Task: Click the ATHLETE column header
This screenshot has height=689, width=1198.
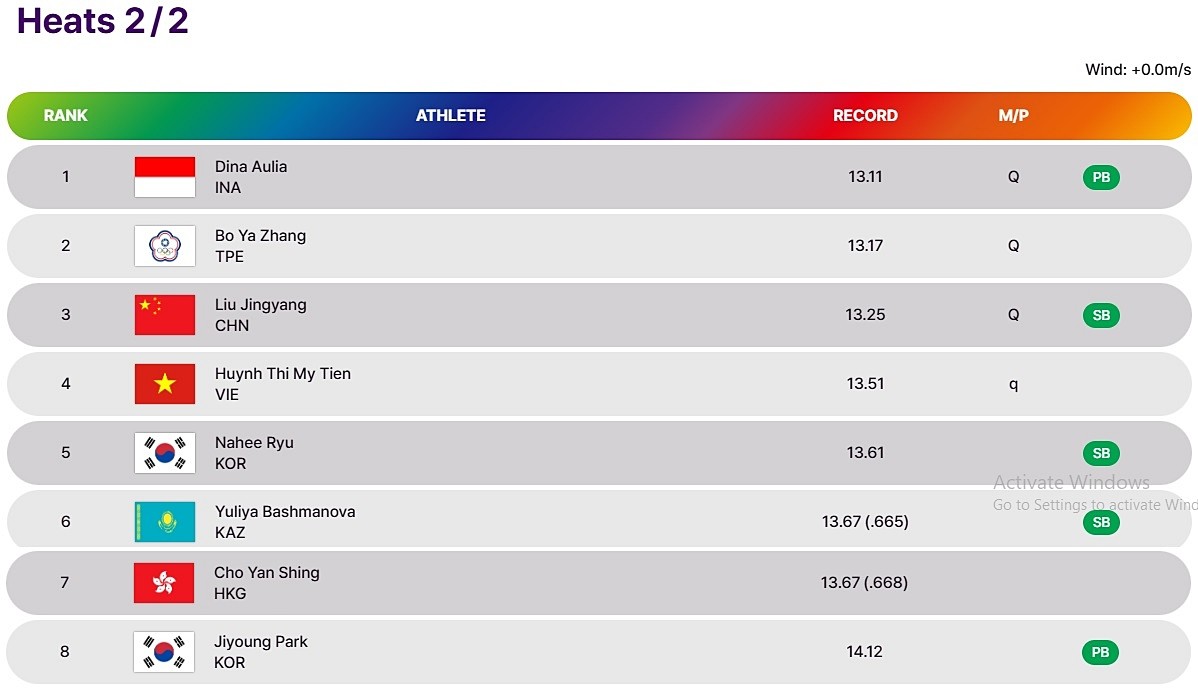Action: tap(451, 115)
